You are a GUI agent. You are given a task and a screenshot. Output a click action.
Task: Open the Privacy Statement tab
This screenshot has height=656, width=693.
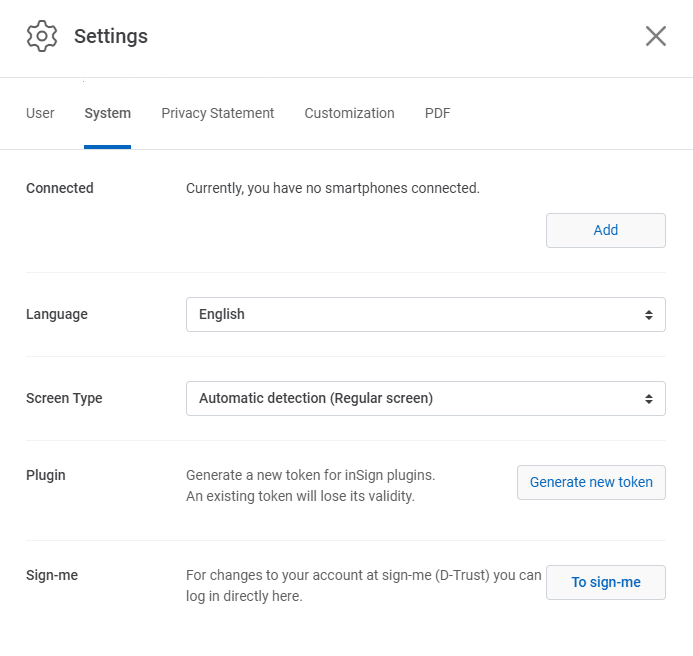(217, 113)
